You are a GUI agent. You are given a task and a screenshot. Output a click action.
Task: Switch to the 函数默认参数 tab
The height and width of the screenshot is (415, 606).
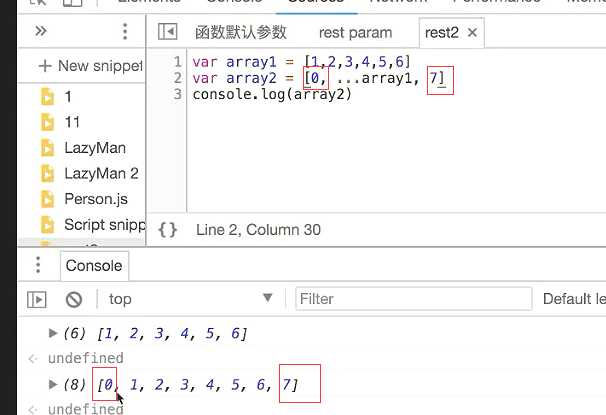pyautogui.click(x=241, y=32)
